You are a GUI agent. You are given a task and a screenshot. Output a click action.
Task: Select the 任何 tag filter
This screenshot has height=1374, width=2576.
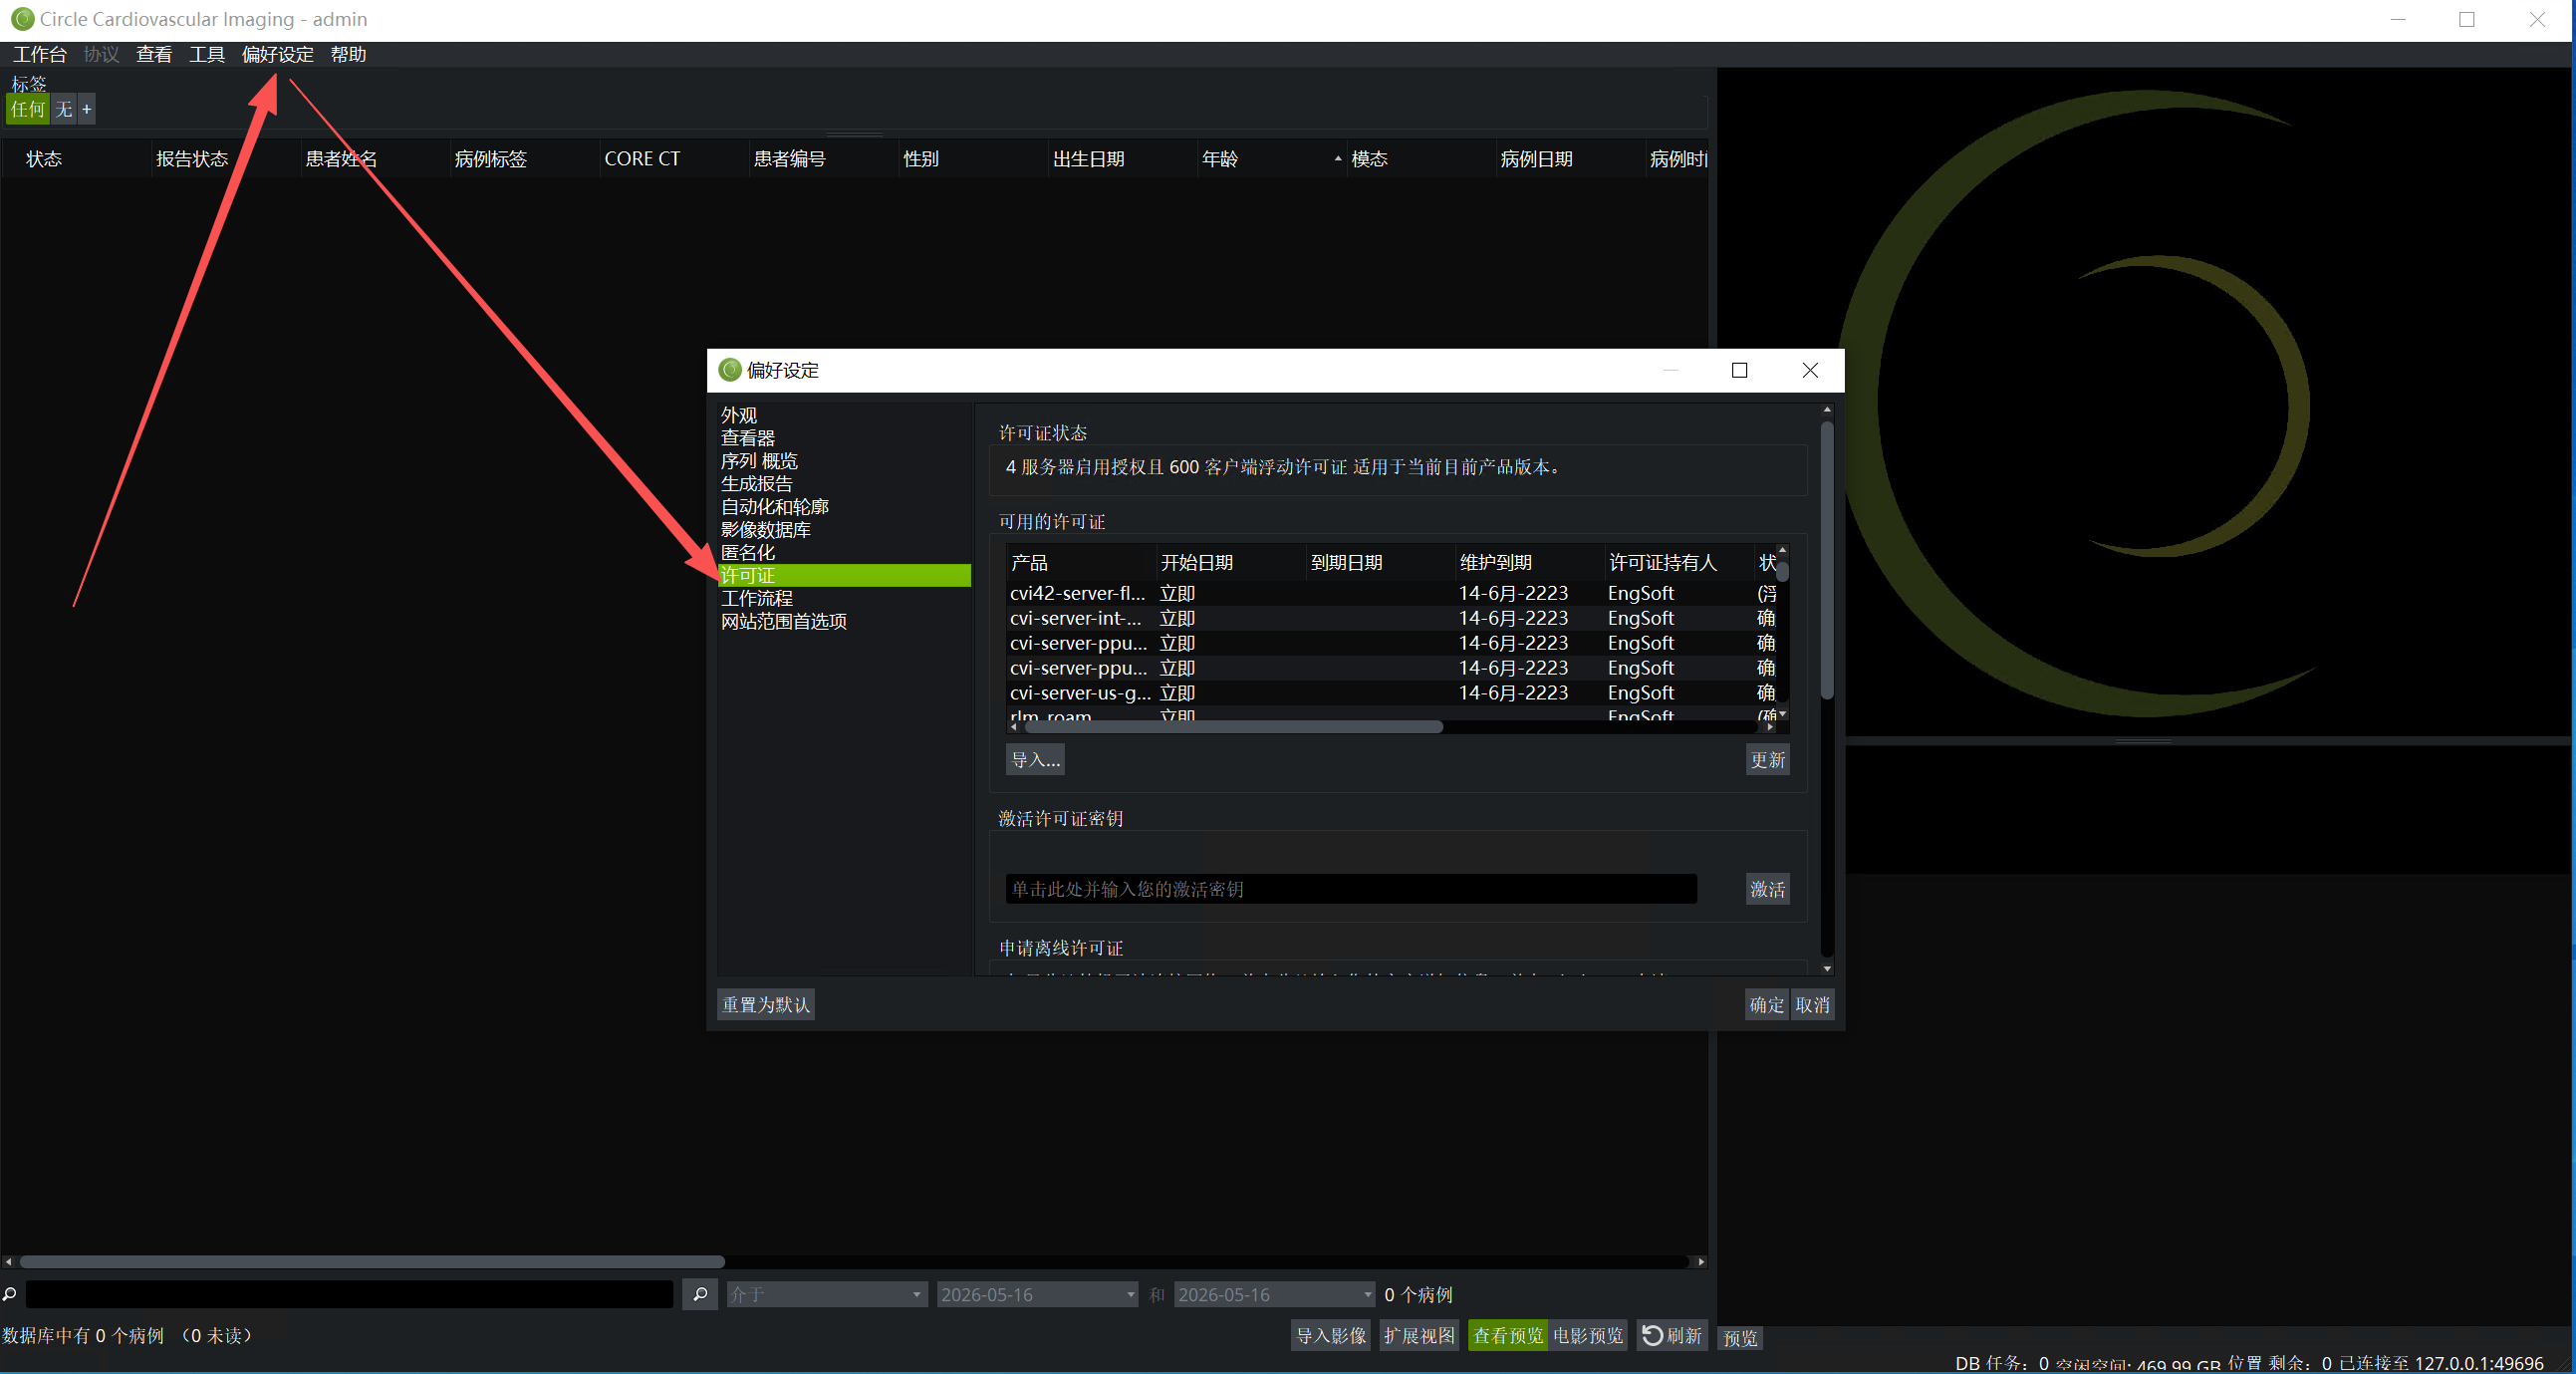pyautogui.click(x=28, y=109)
